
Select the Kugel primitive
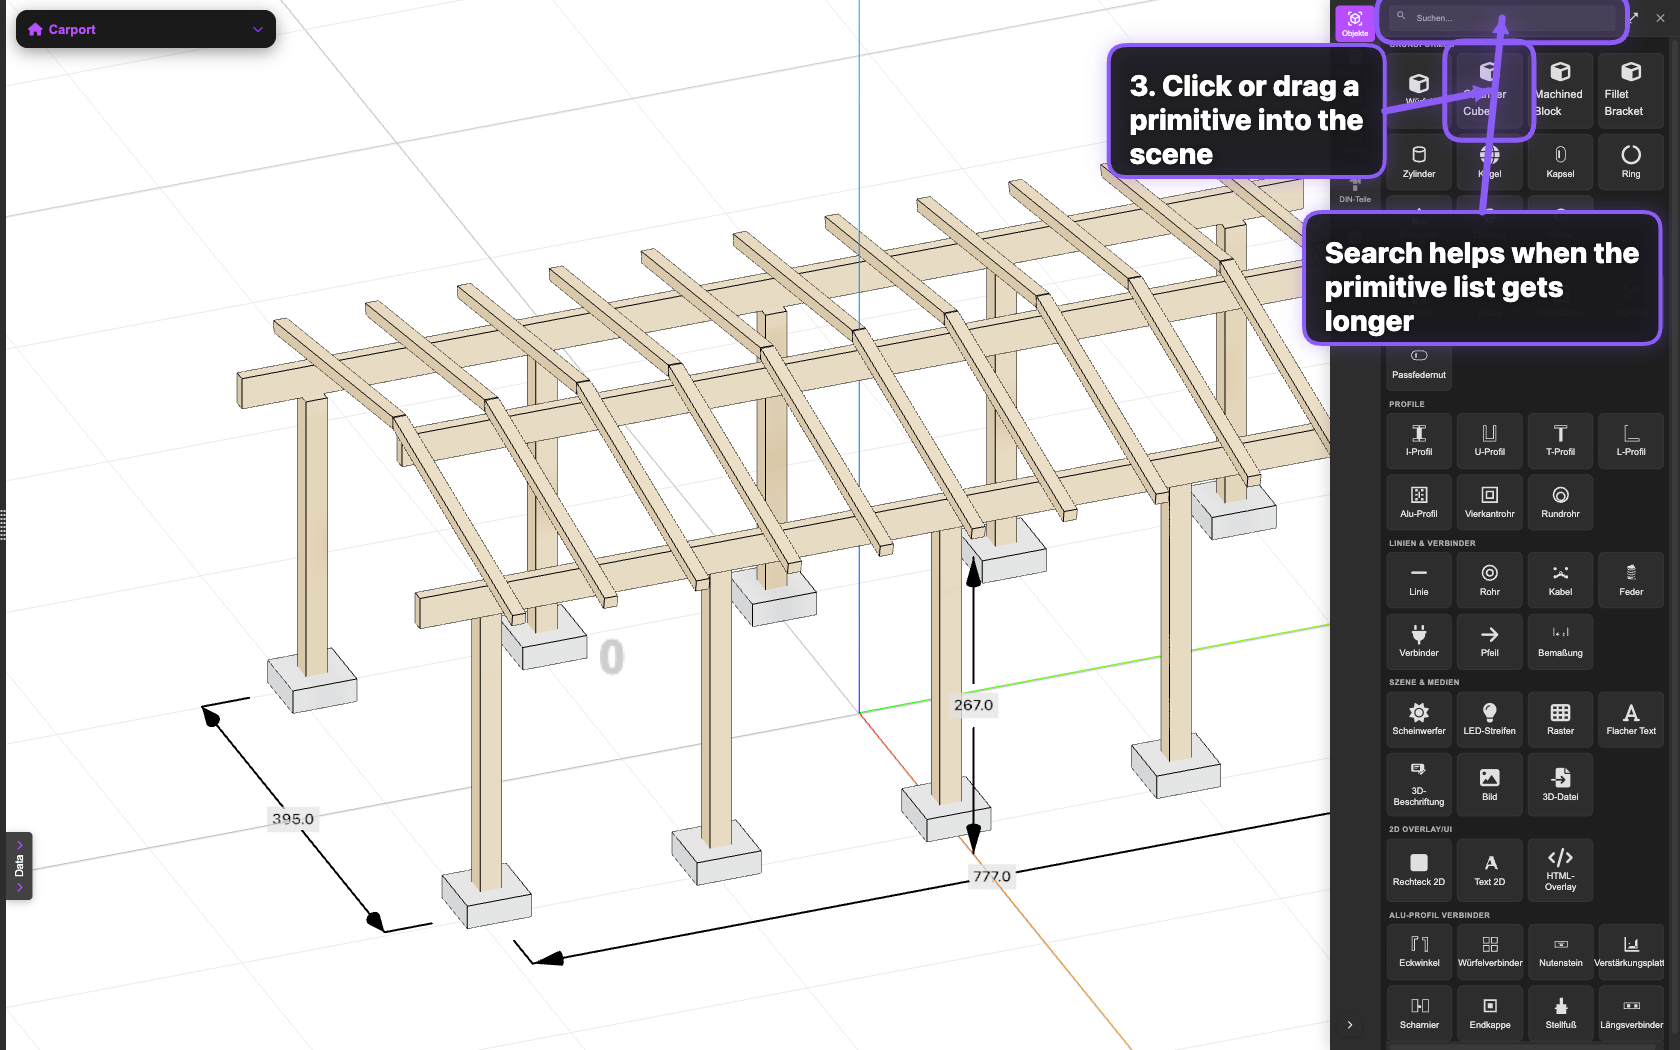click(1489, 163)
